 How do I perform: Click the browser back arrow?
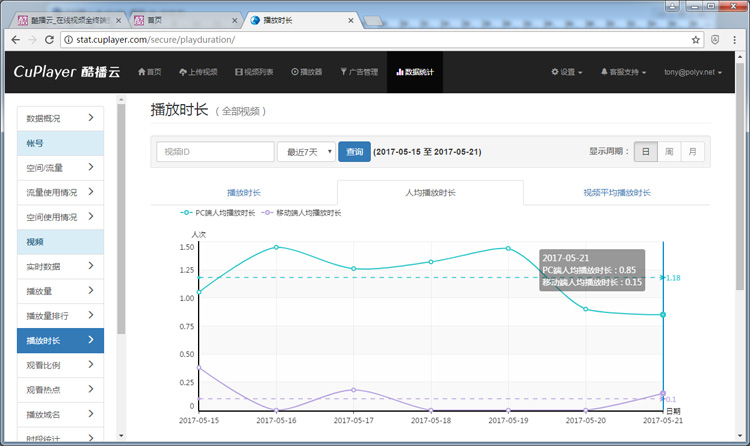(x=13, y=40)
